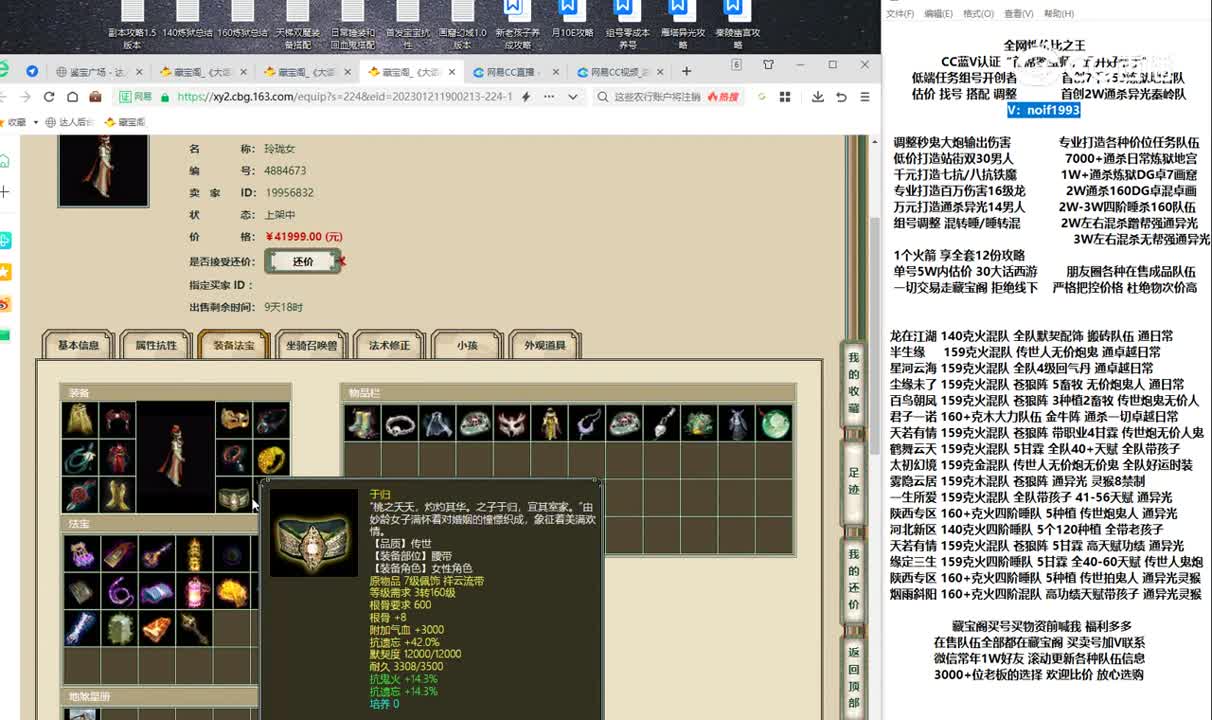
Task: Click the purple whip talisman icon
Action: [x=120, y=591]
